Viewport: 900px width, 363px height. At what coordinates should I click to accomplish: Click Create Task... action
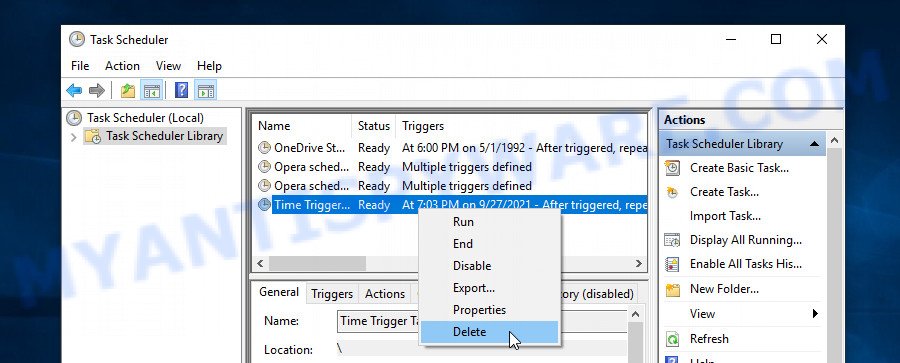tap(724, 192)
